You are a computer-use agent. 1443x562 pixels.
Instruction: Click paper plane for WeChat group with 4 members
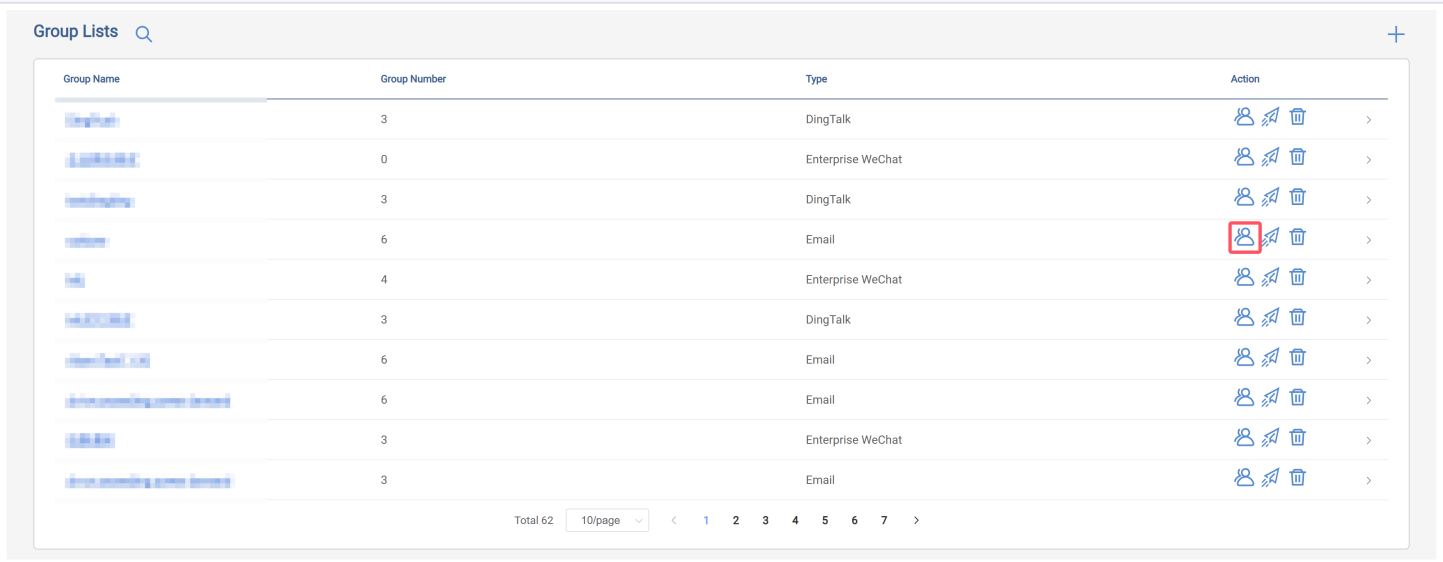point(1270,277)
